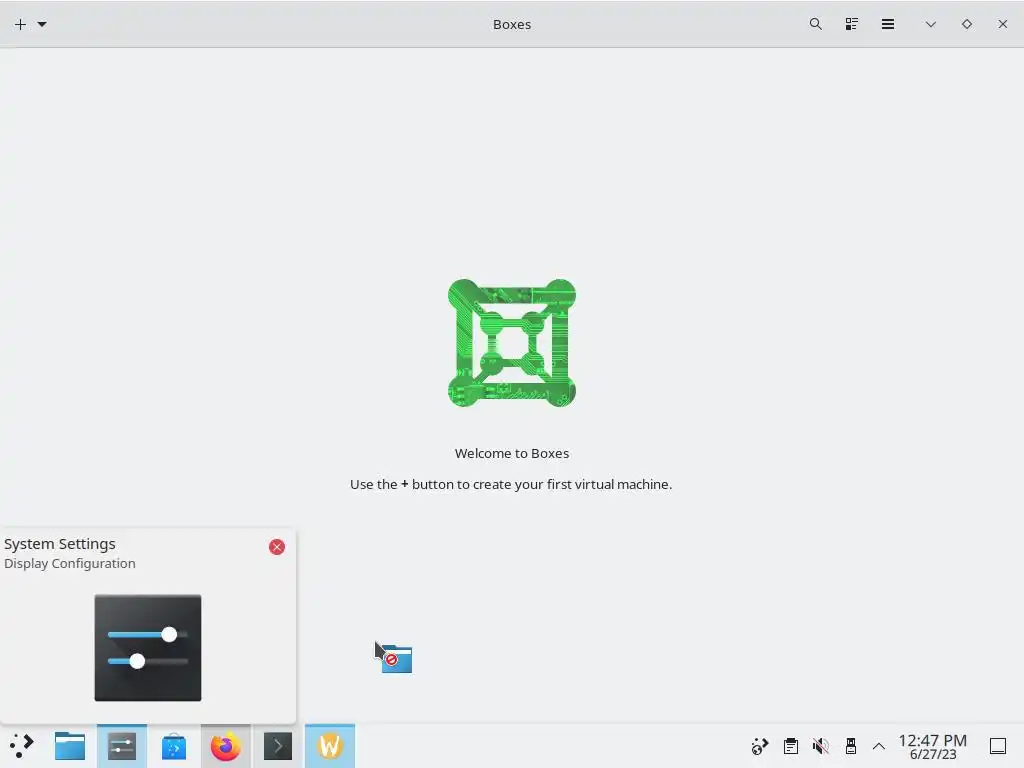Click the green Boxes logo
Viewport: 1024px width, 768px height.
(512, 343)
